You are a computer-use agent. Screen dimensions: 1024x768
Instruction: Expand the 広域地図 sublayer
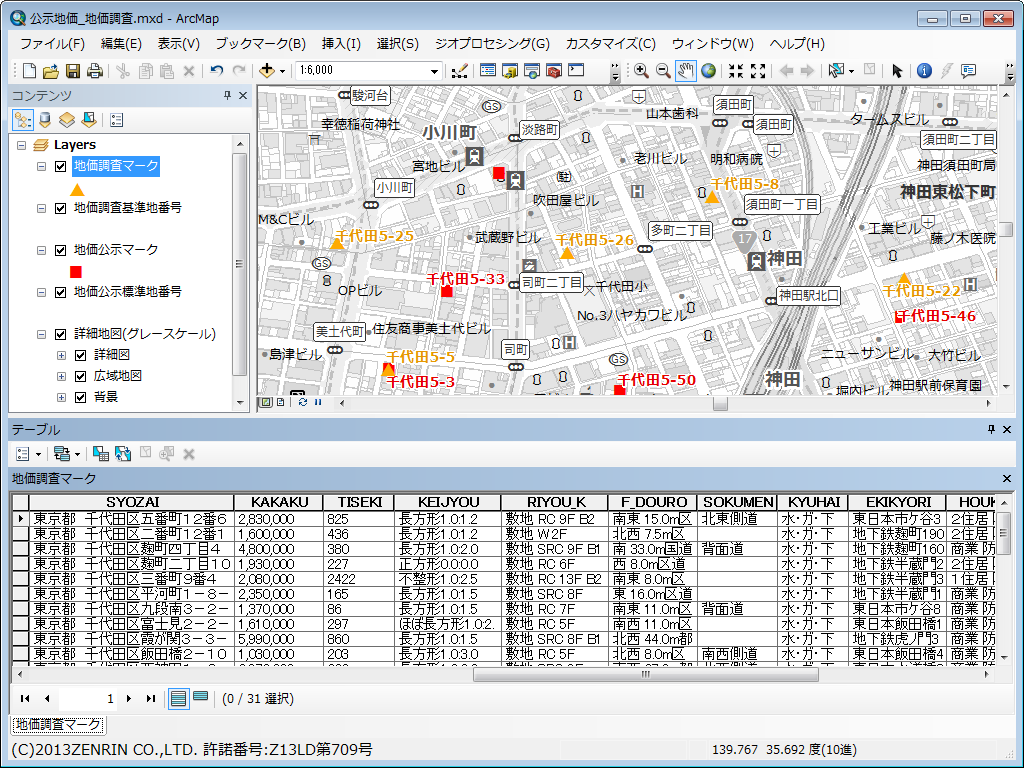(x=61, y=376)
